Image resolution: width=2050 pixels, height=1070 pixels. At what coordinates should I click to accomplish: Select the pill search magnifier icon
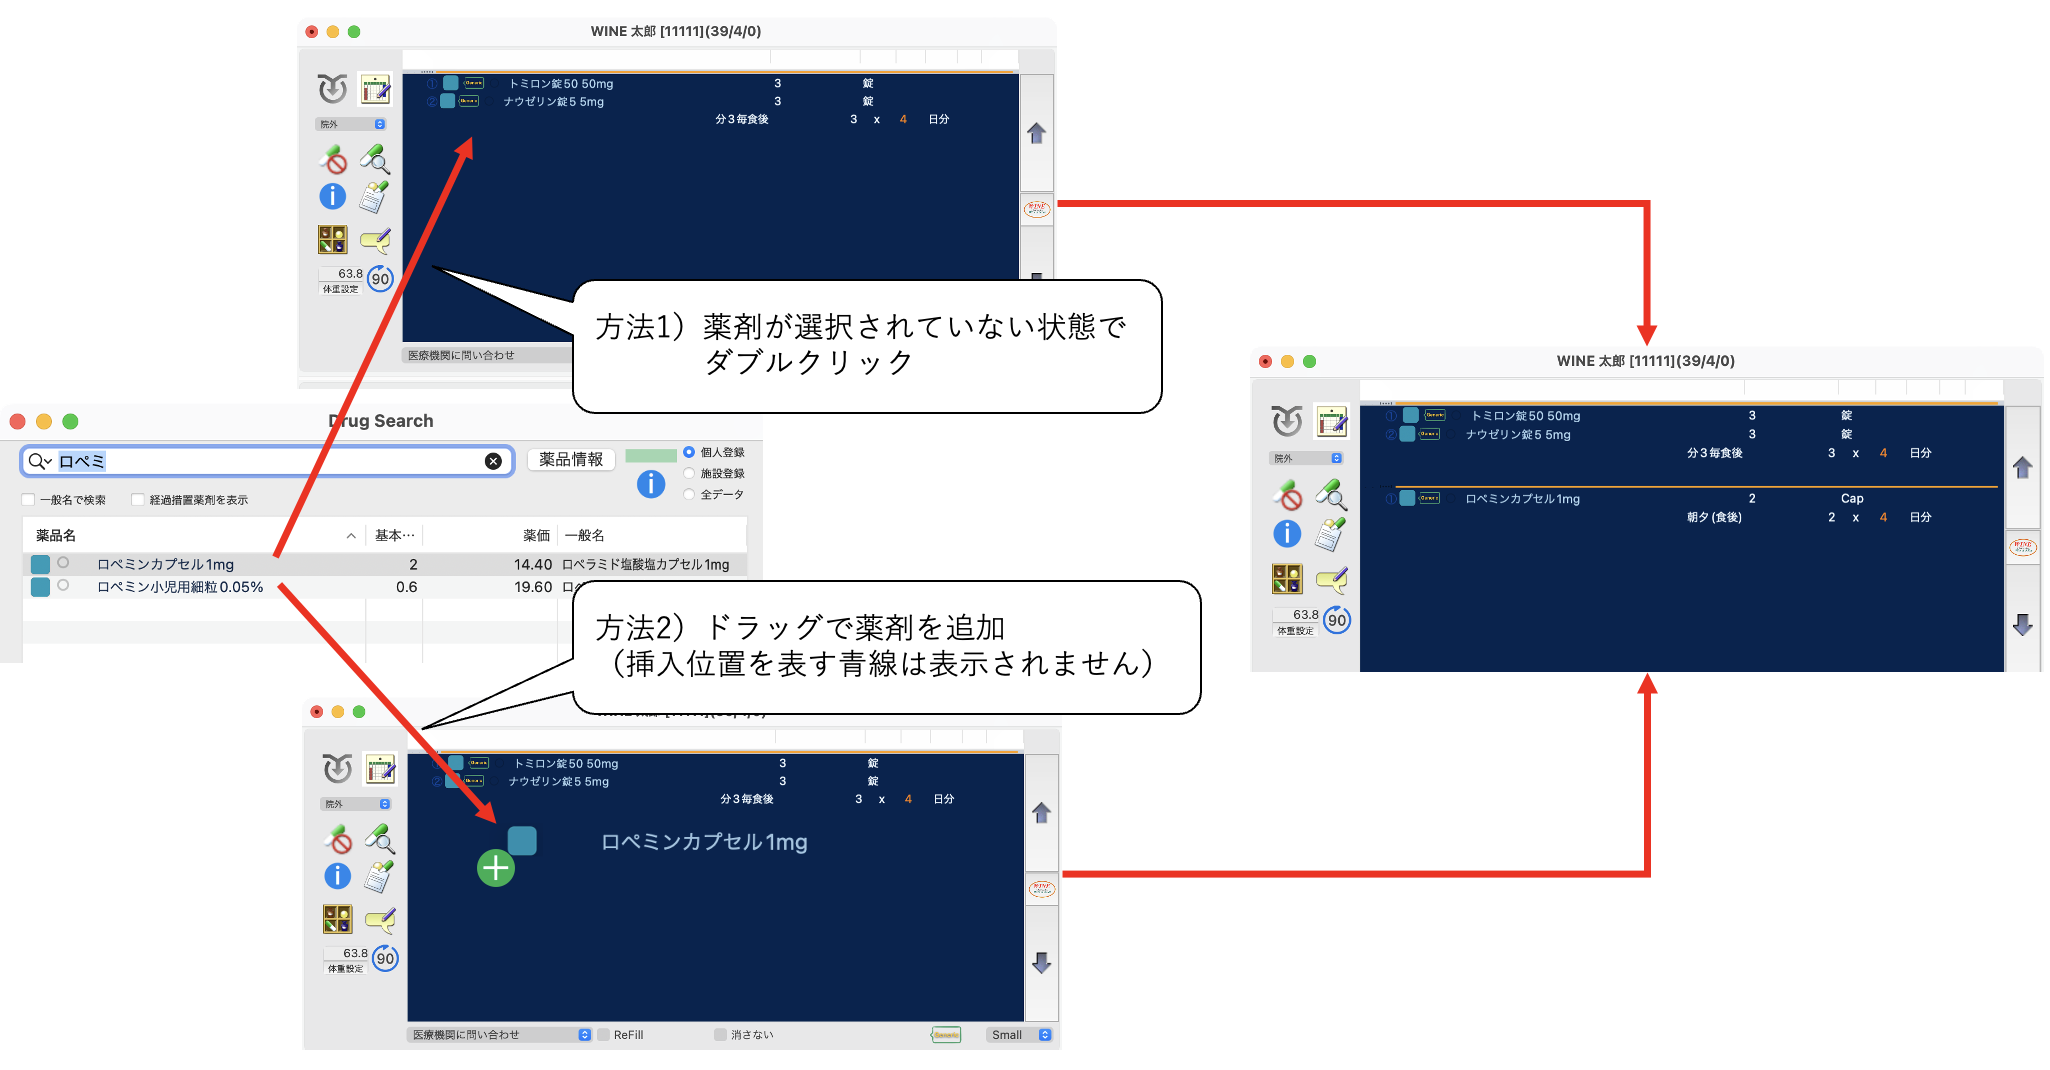pyautogui.click(x=375, y=158)
